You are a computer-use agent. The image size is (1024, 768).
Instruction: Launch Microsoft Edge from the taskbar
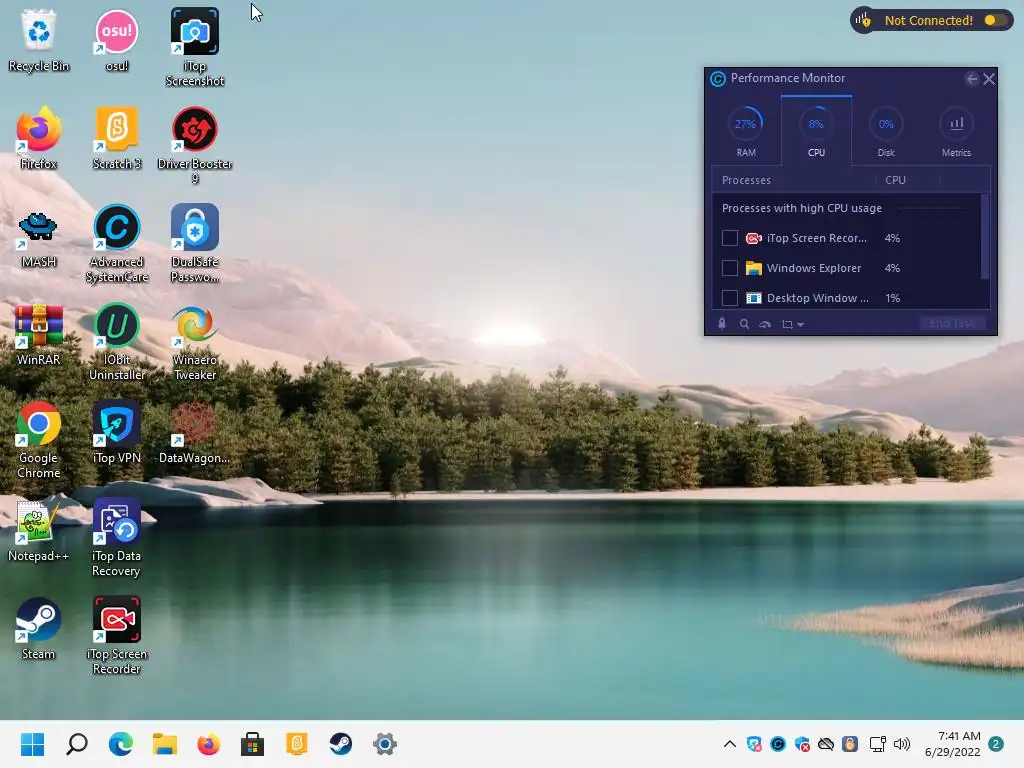coord(121,744)
